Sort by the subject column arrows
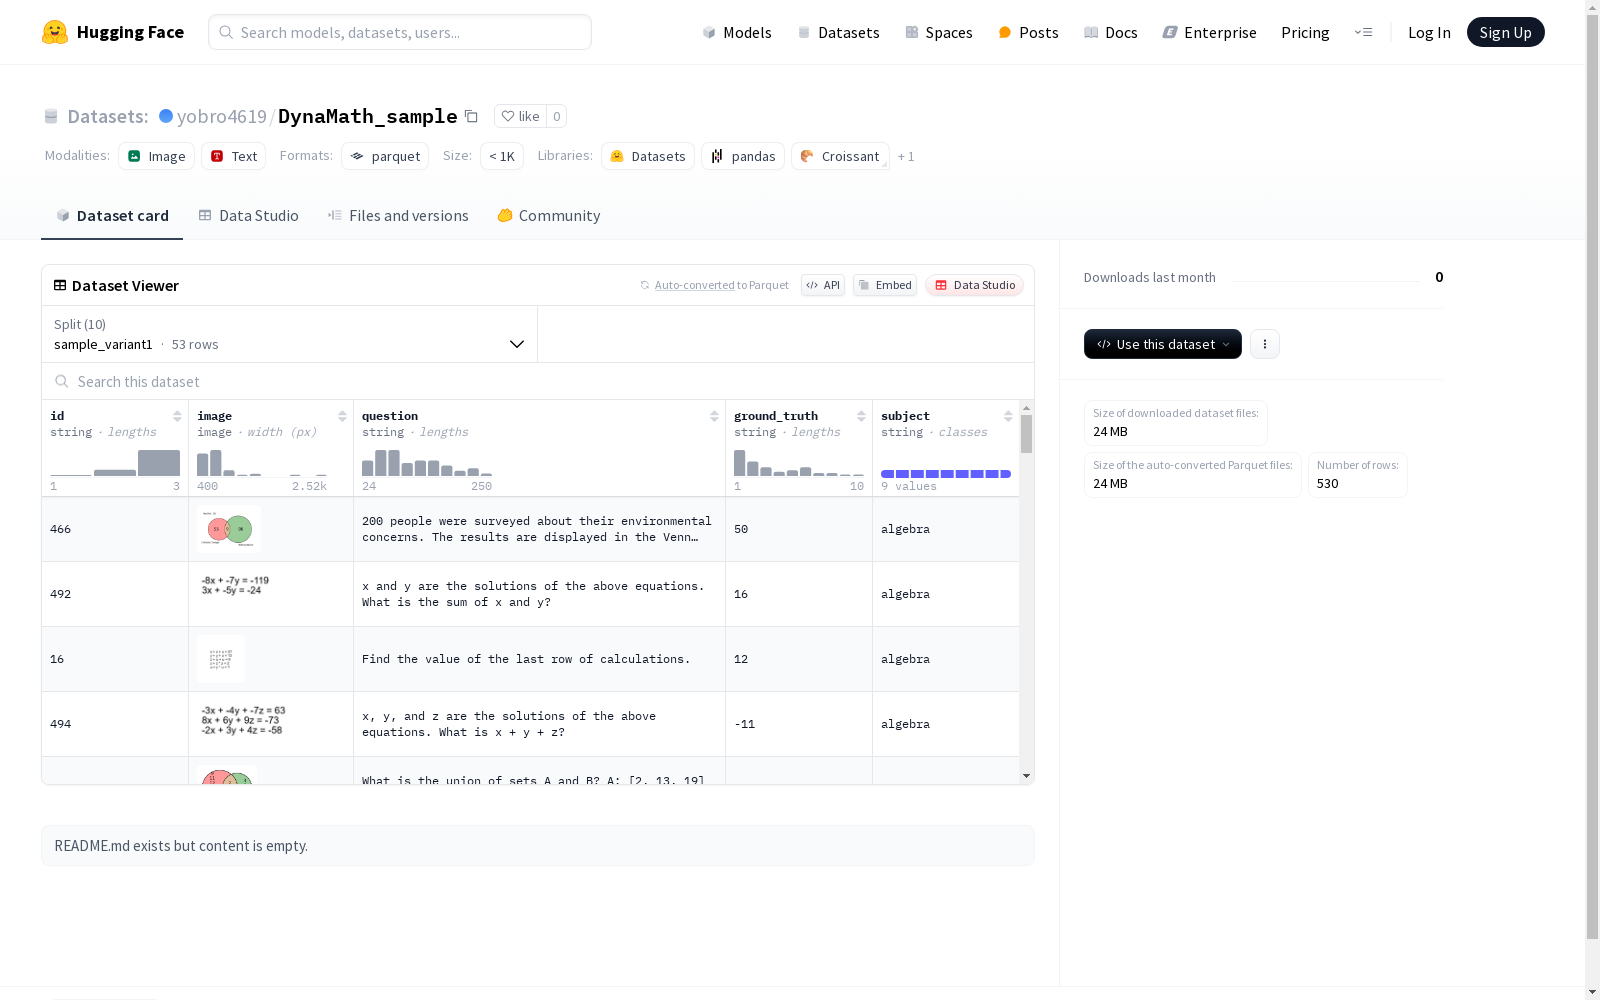The image size is (1600, 1000). point(1008,416)
